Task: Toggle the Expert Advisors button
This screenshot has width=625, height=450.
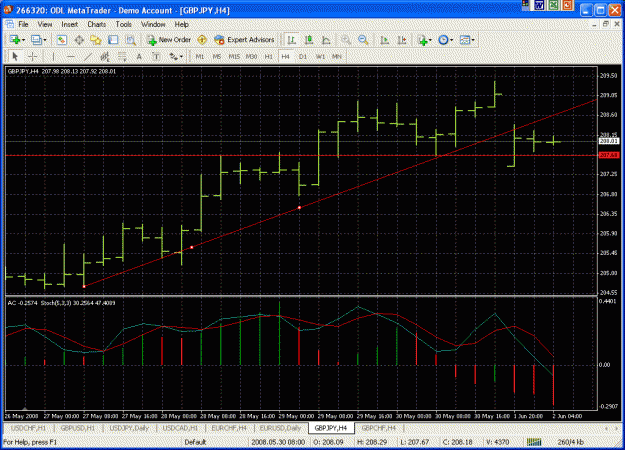Action: [x=244, y=40]
